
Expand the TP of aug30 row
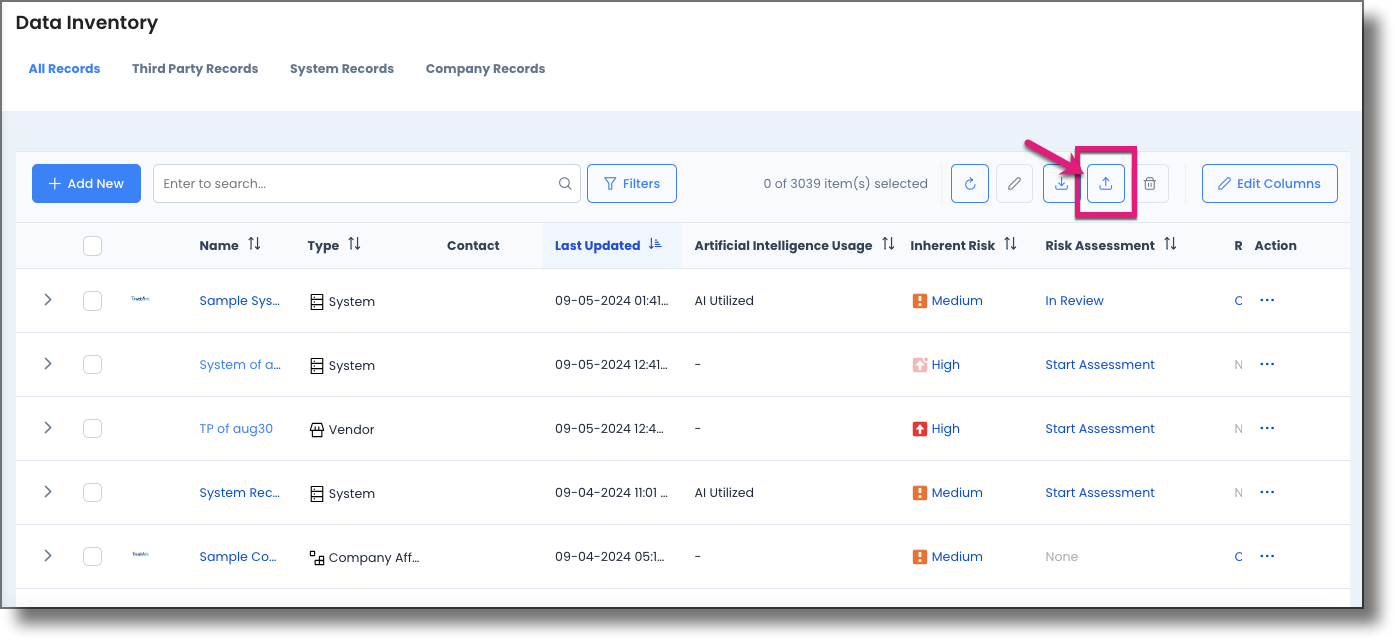[47, 428]
